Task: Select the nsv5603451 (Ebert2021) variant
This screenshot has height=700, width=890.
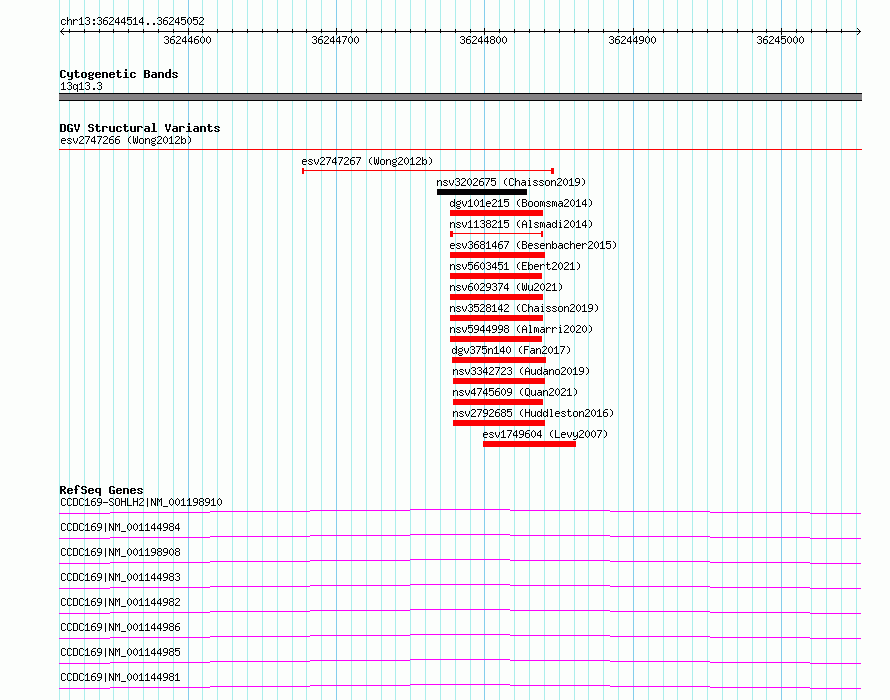Action: click(x=515, y=266)
